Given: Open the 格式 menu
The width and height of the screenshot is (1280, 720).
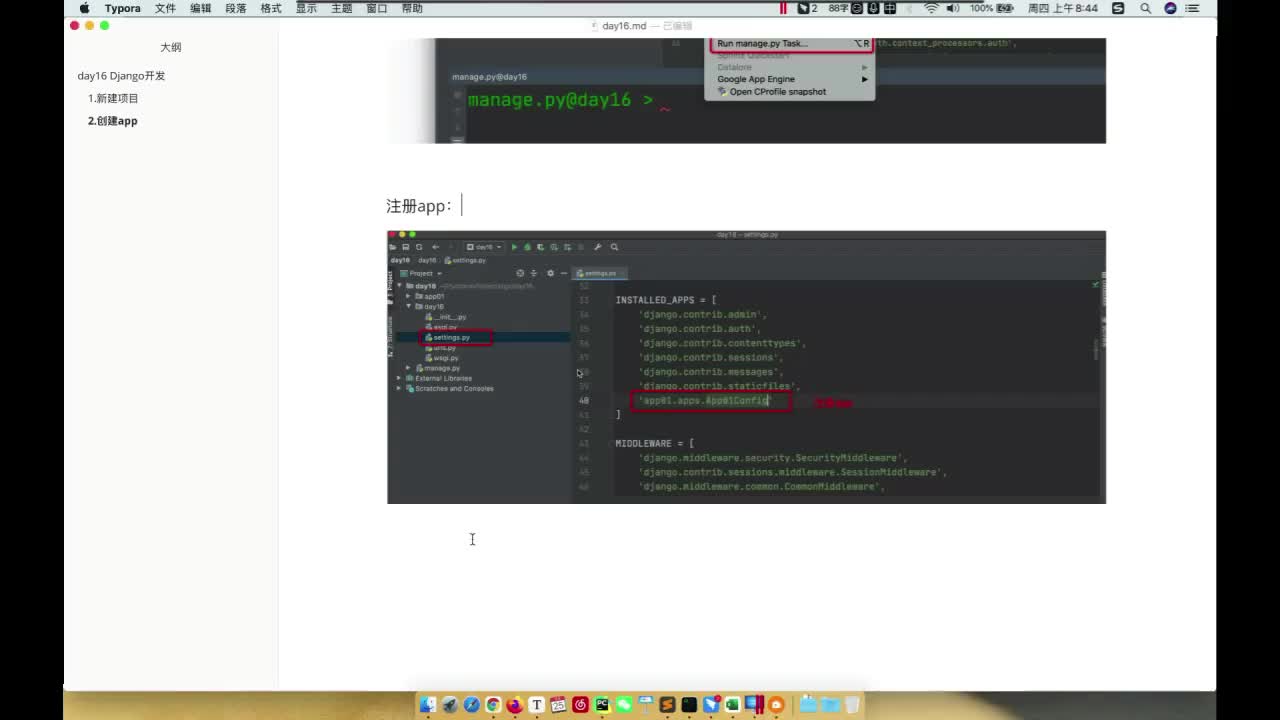Looking at the screenshot, I should (x=271, y=8).
